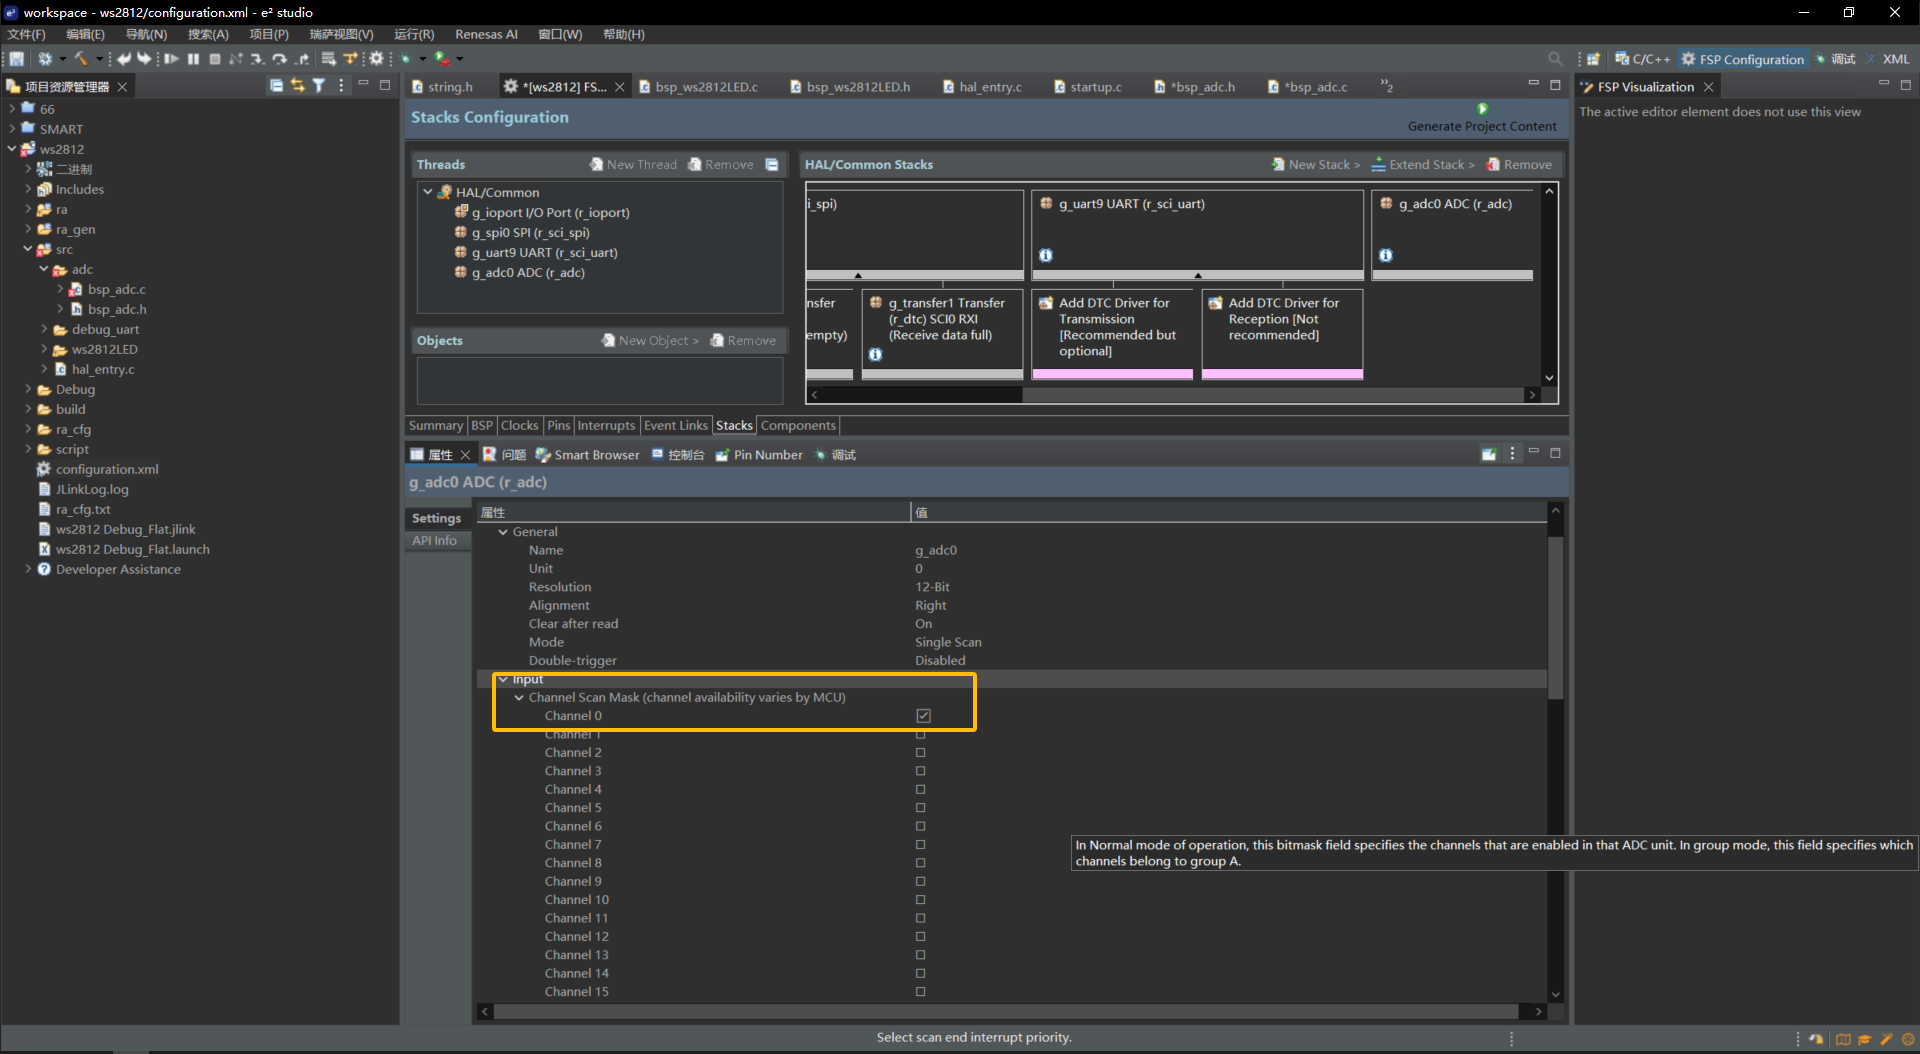Open the Build configuration dropdown arrow
The image size is (1920, 1054).
(x=99, y=59)
